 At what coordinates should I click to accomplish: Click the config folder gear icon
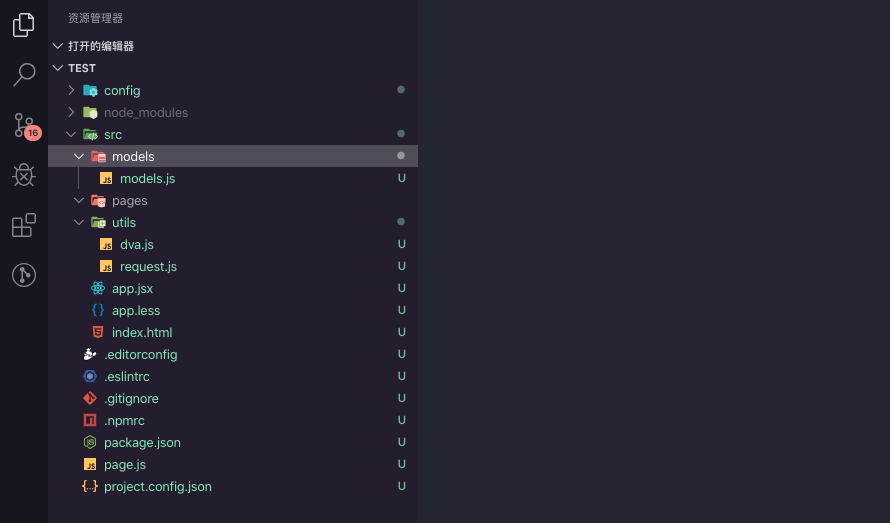pos(90,90)
